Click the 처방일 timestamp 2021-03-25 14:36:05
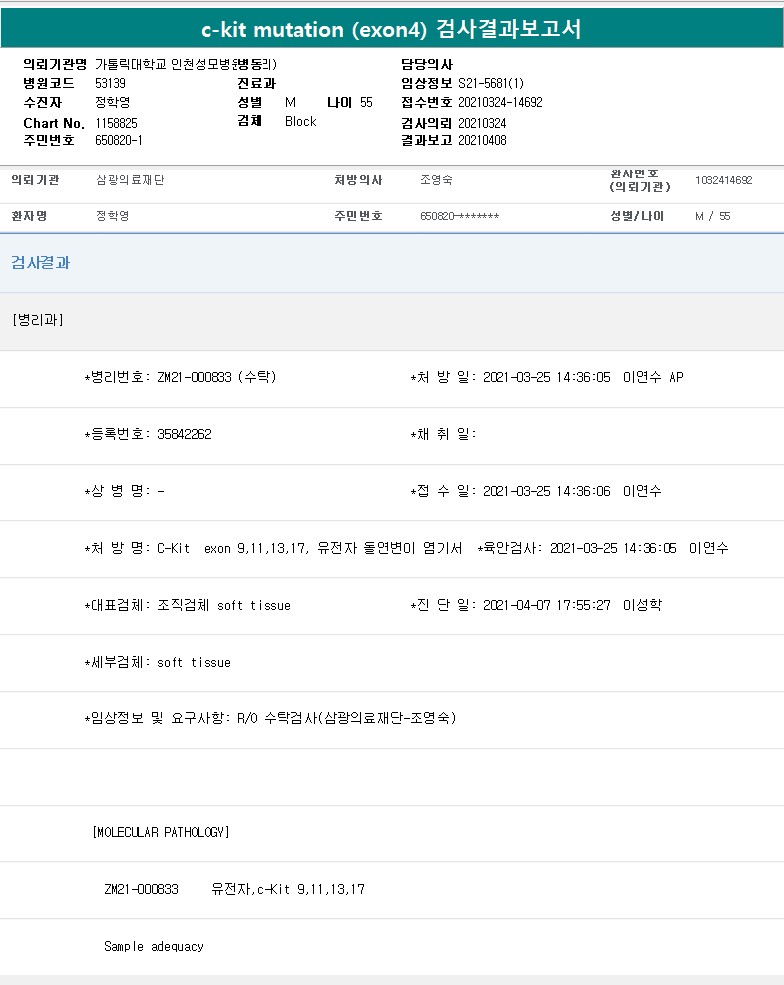 [x=547, y=377]
